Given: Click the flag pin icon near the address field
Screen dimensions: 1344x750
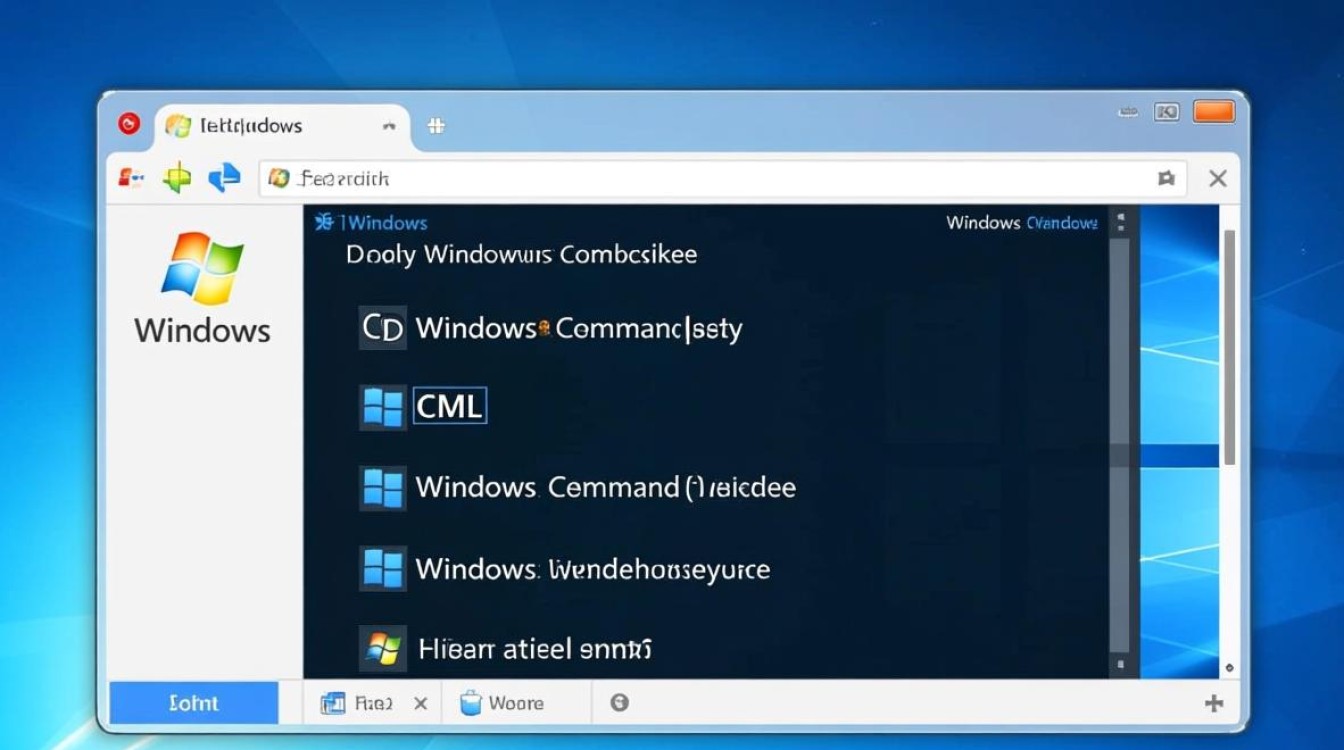Looking at the screenshot, I should (x=1166, y=178).
